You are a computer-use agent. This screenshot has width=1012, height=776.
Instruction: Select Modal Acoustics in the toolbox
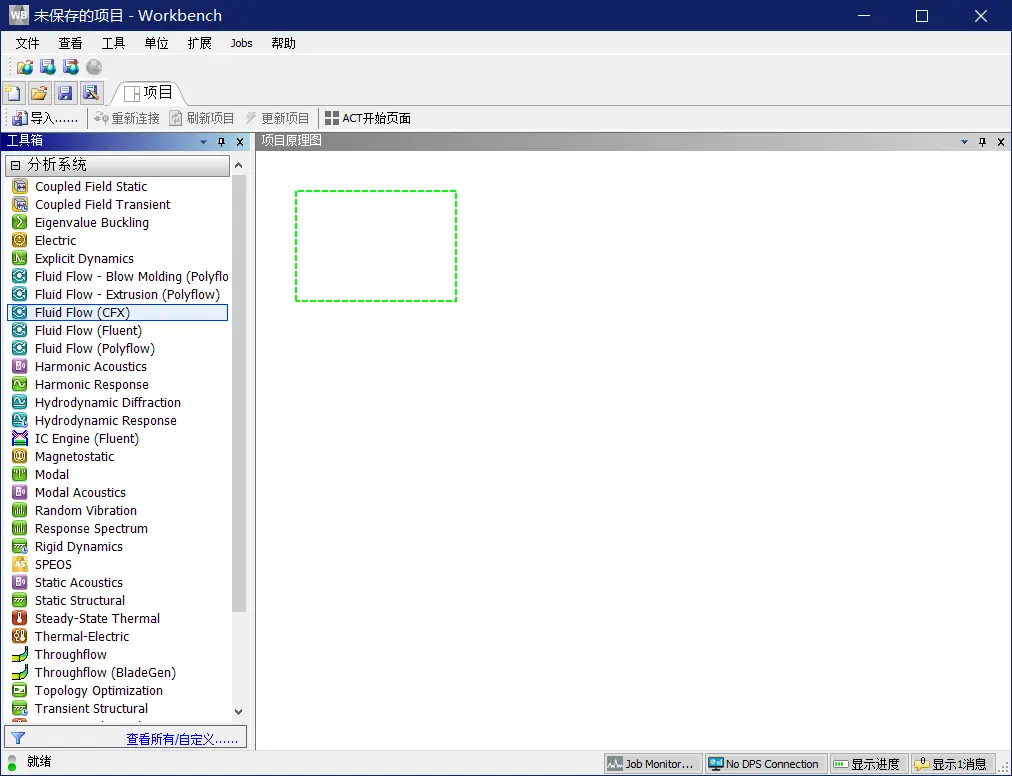(119, 493)
